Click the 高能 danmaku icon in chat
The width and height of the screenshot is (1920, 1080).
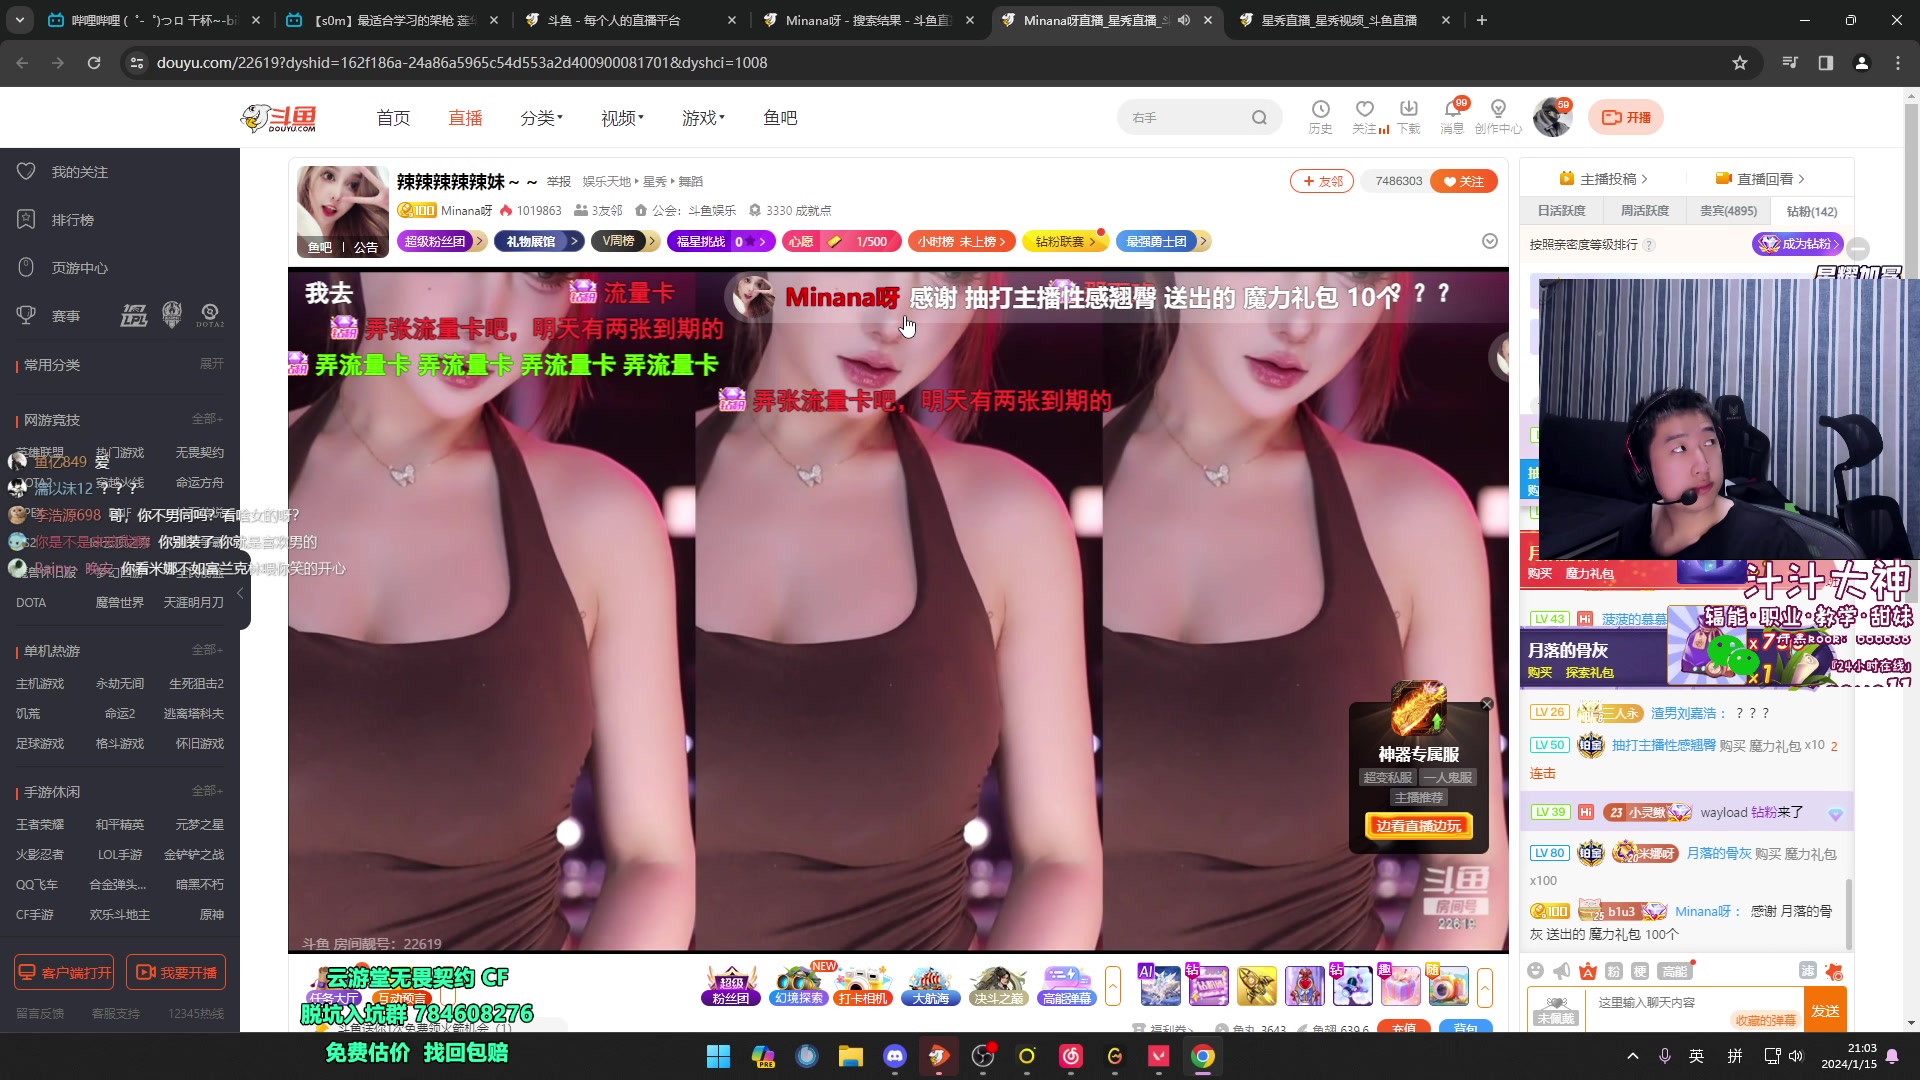pos(1675,971)
